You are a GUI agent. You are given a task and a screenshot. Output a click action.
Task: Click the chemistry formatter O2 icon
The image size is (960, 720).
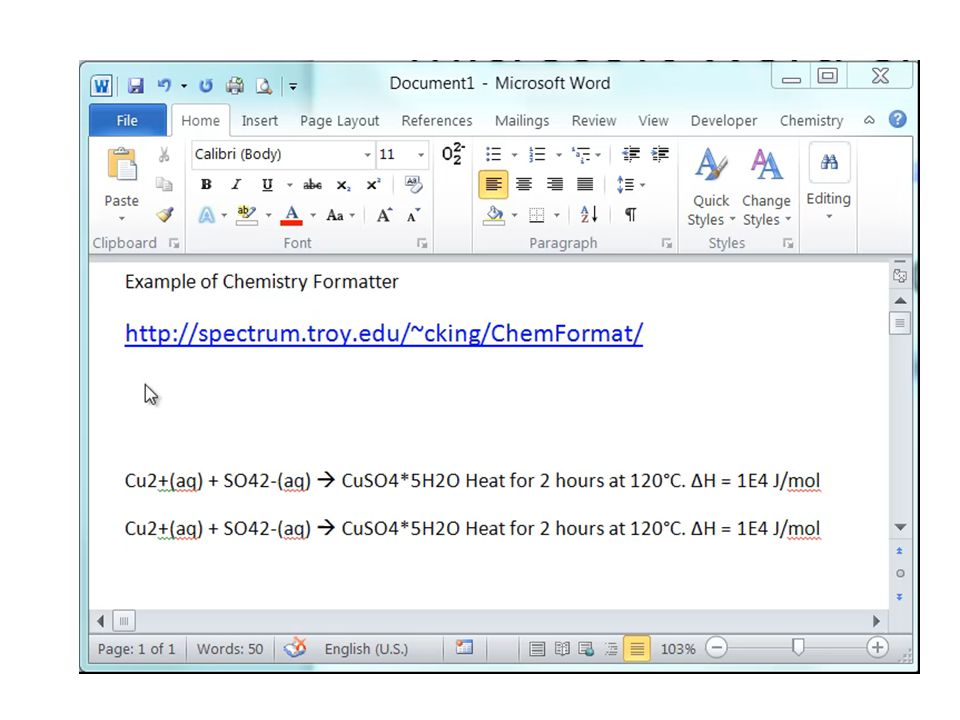point(453,154)
